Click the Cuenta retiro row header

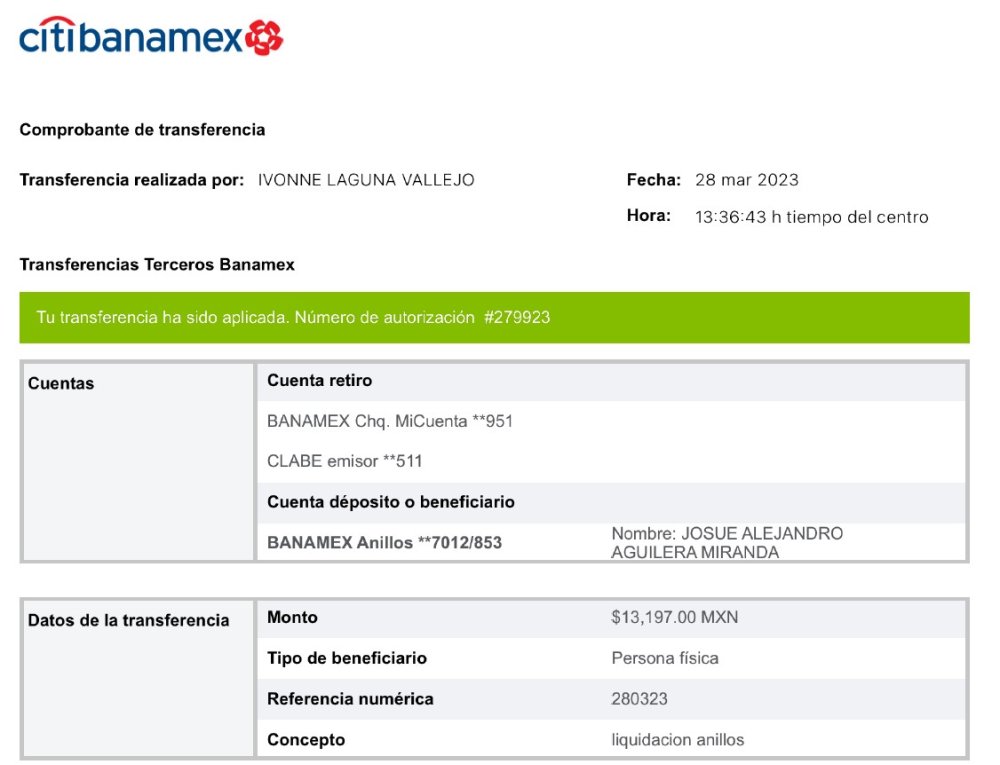(x=611, y=381)
